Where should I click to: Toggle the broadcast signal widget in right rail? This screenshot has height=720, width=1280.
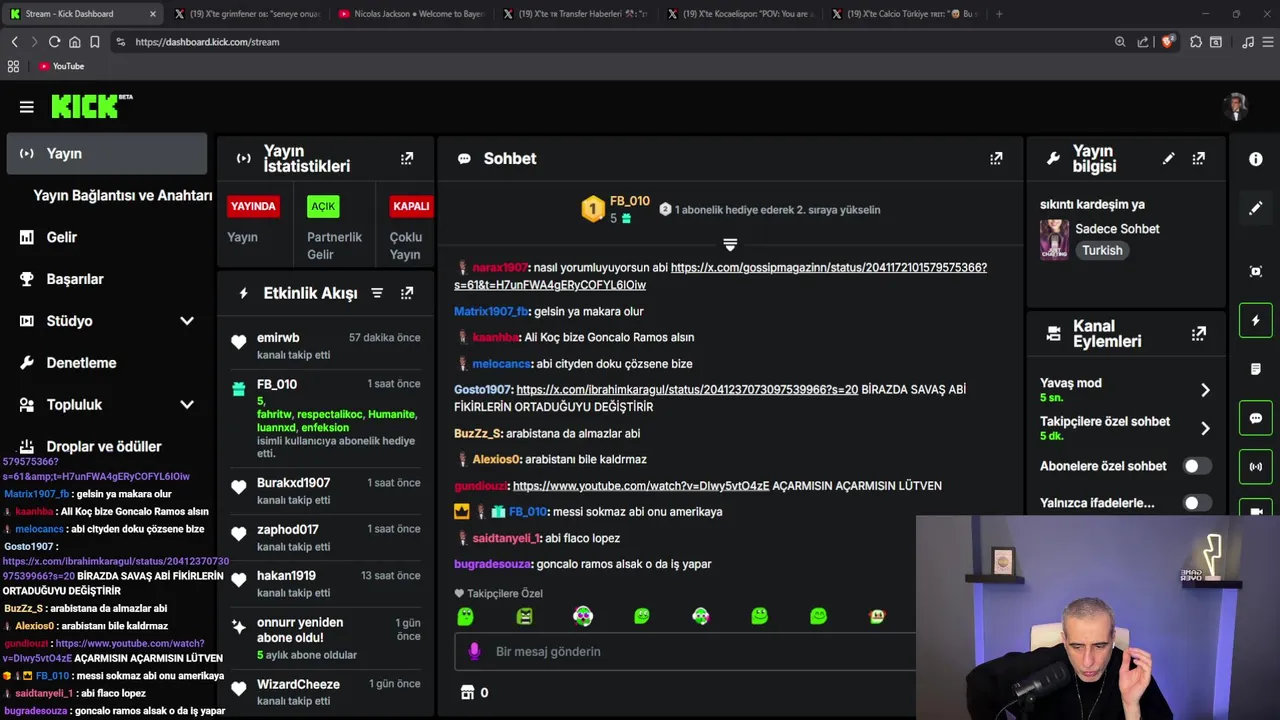pyautogui.click(x=1256, y=467)
